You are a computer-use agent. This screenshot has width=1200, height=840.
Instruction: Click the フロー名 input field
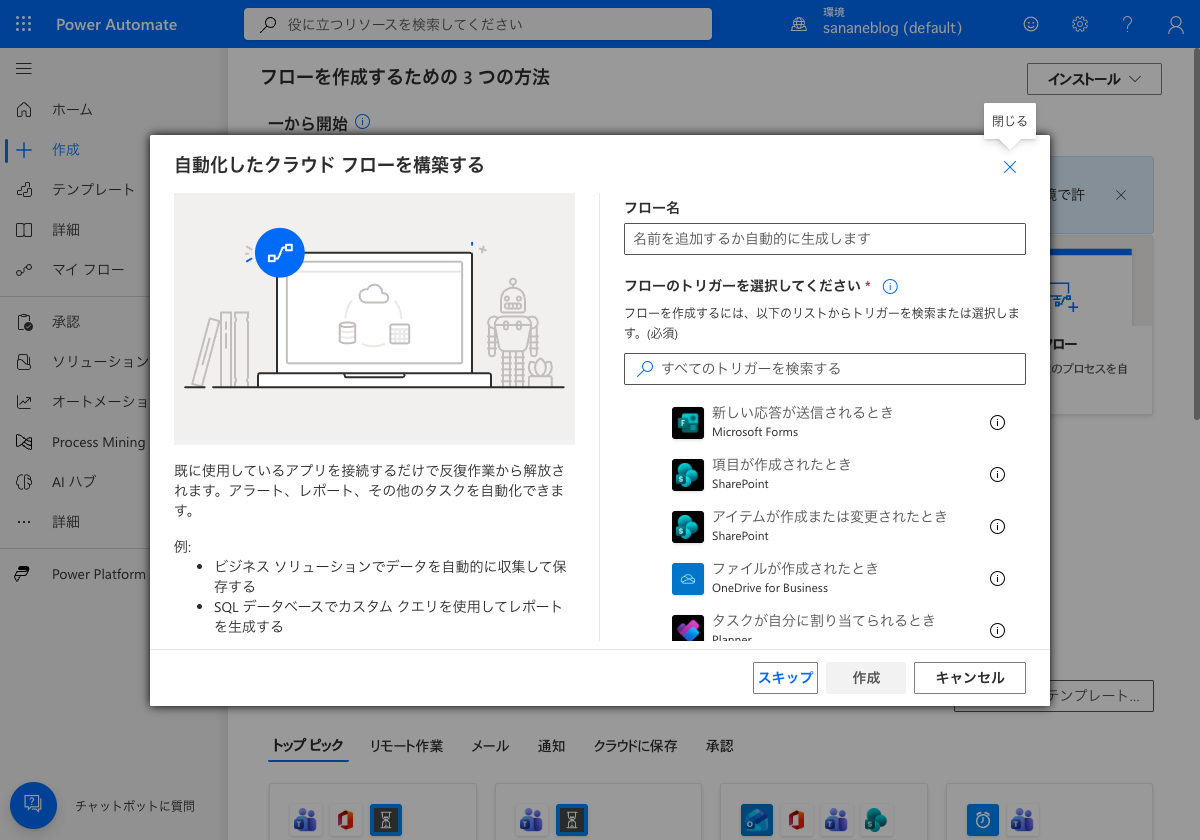[825, 239]
